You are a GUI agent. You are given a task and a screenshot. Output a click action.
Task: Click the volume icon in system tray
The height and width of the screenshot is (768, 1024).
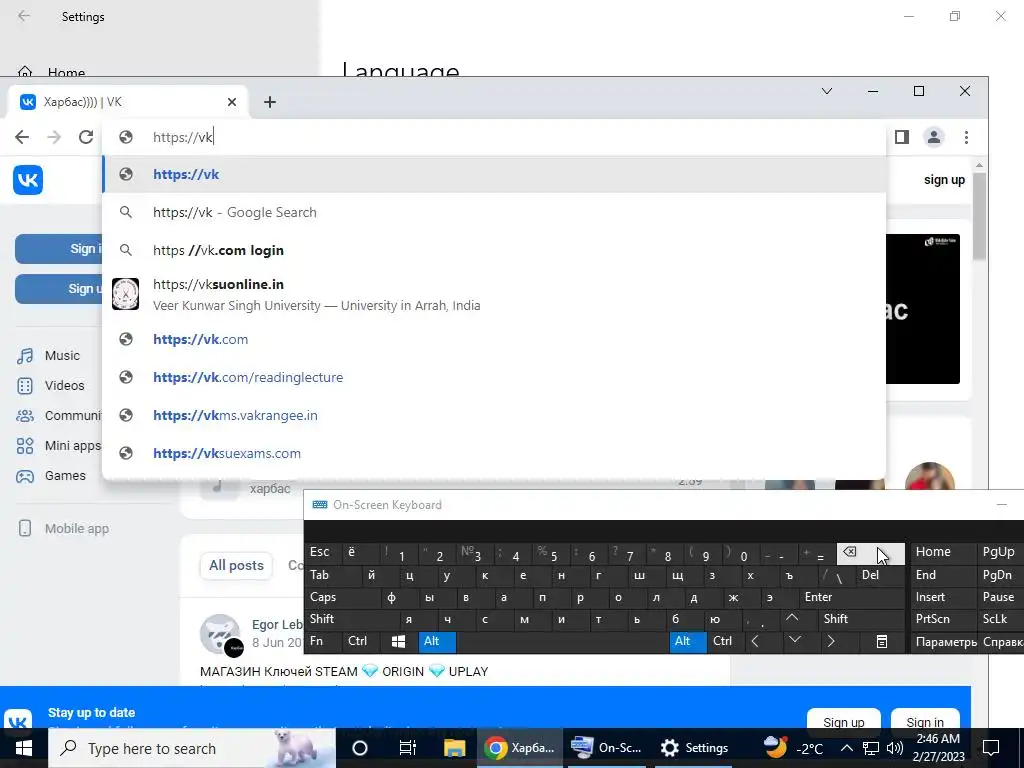tap(895, 748)
